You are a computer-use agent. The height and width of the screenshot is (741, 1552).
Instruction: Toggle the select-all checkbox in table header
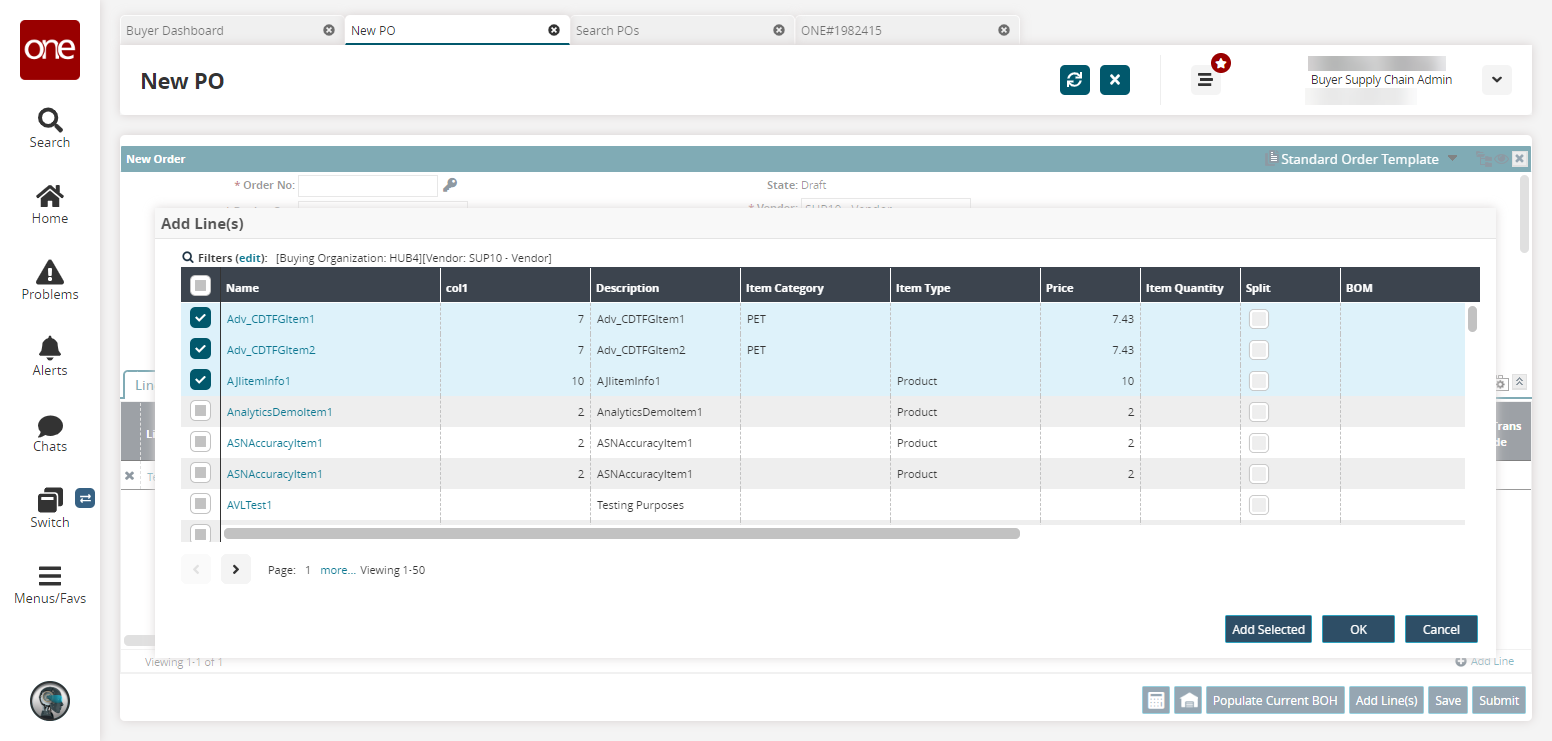pos(200,286)
